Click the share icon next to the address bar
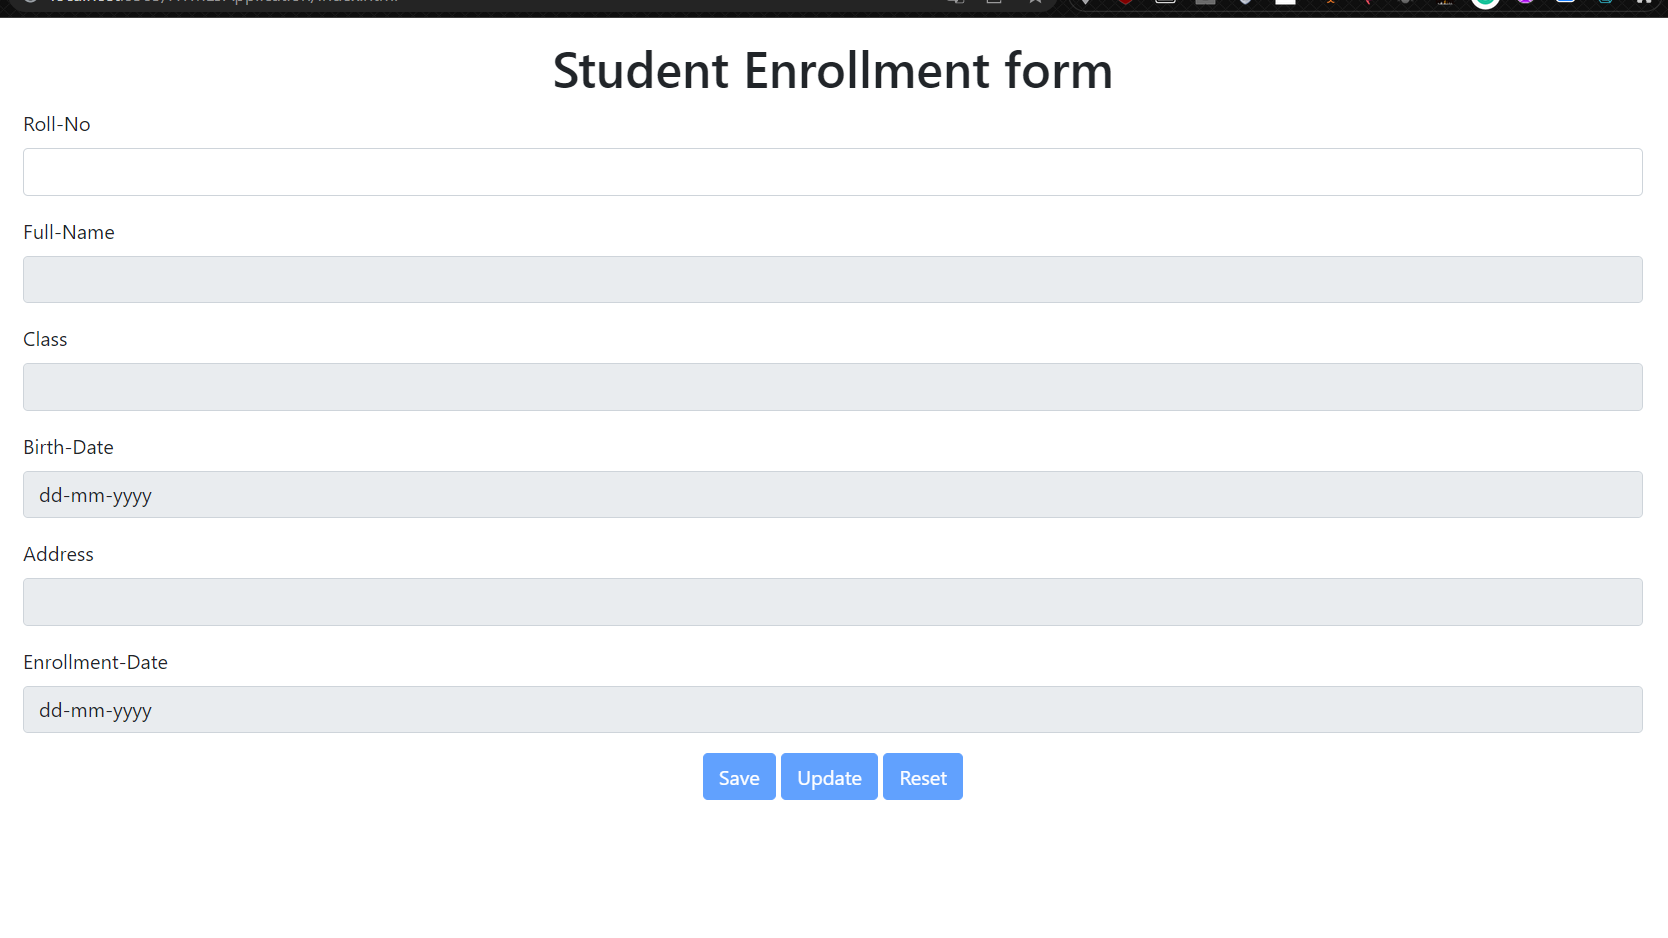This screenshot has height=938, width=1668. [955, 4]
